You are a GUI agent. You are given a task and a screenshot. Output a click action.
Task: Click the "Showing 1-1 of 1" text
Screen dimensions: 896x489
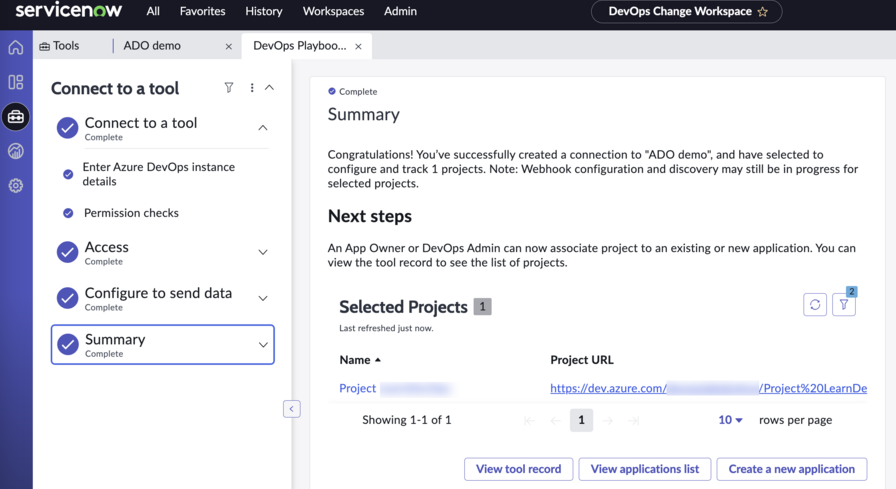coord(407,420)
